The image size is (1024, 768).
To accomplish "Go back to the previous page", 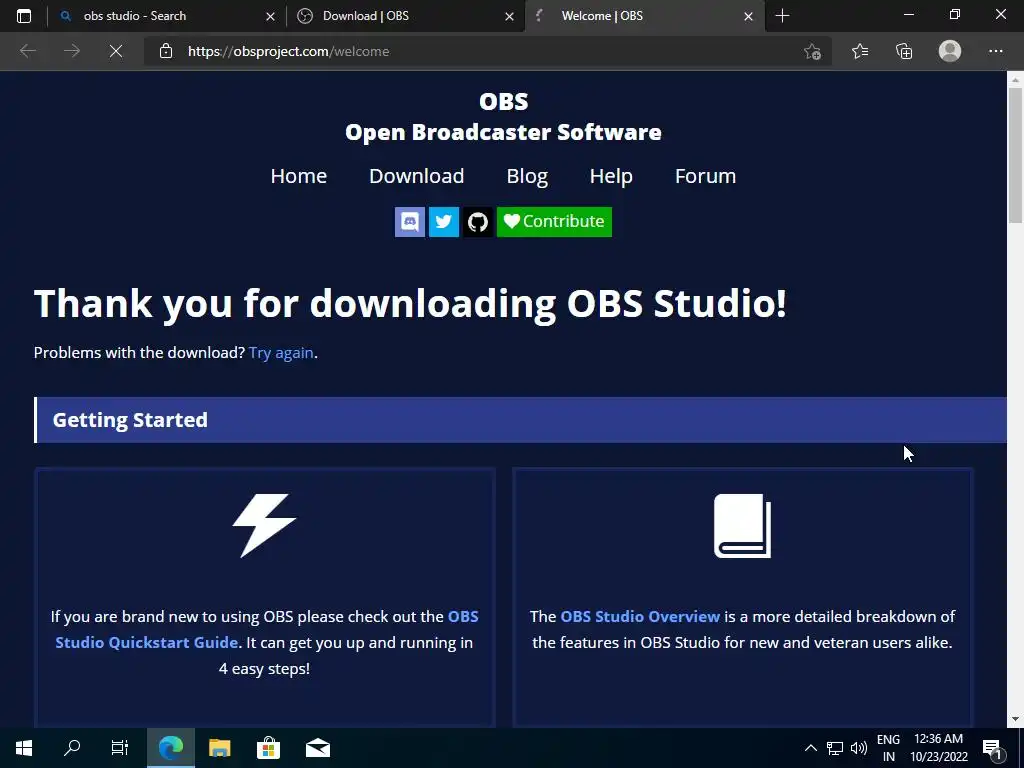I will coord(27,51).
